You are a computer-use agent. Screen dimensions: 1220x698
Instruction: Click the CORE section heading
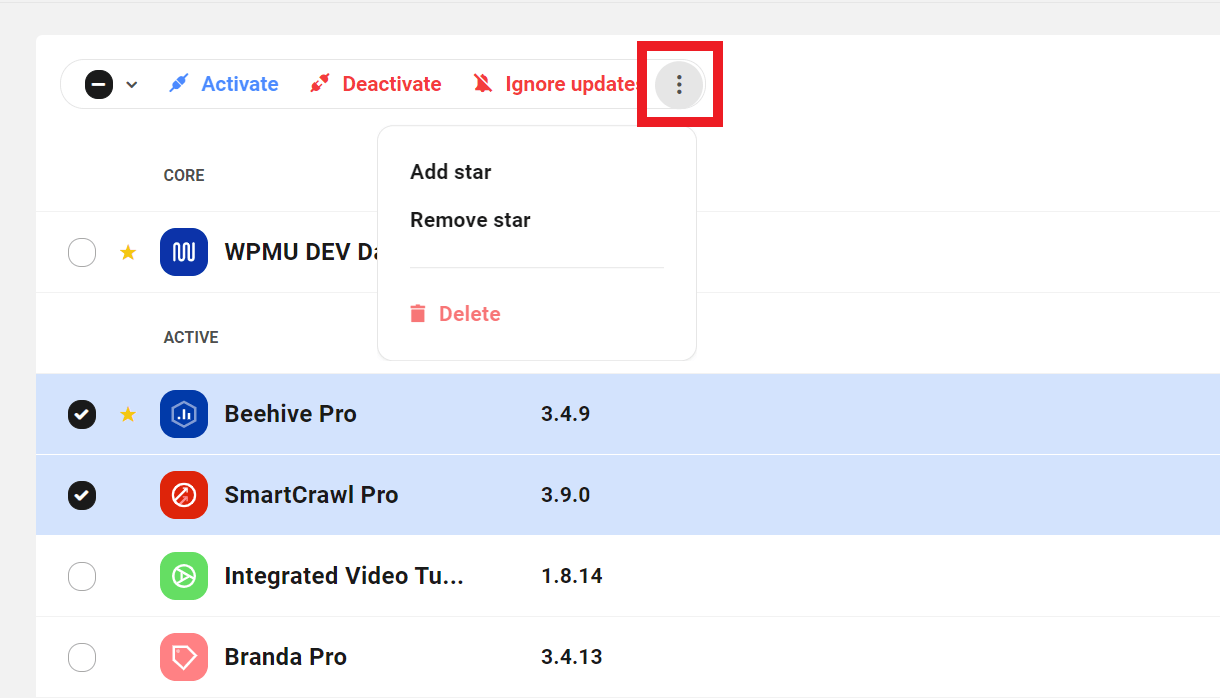pos(184,175)
